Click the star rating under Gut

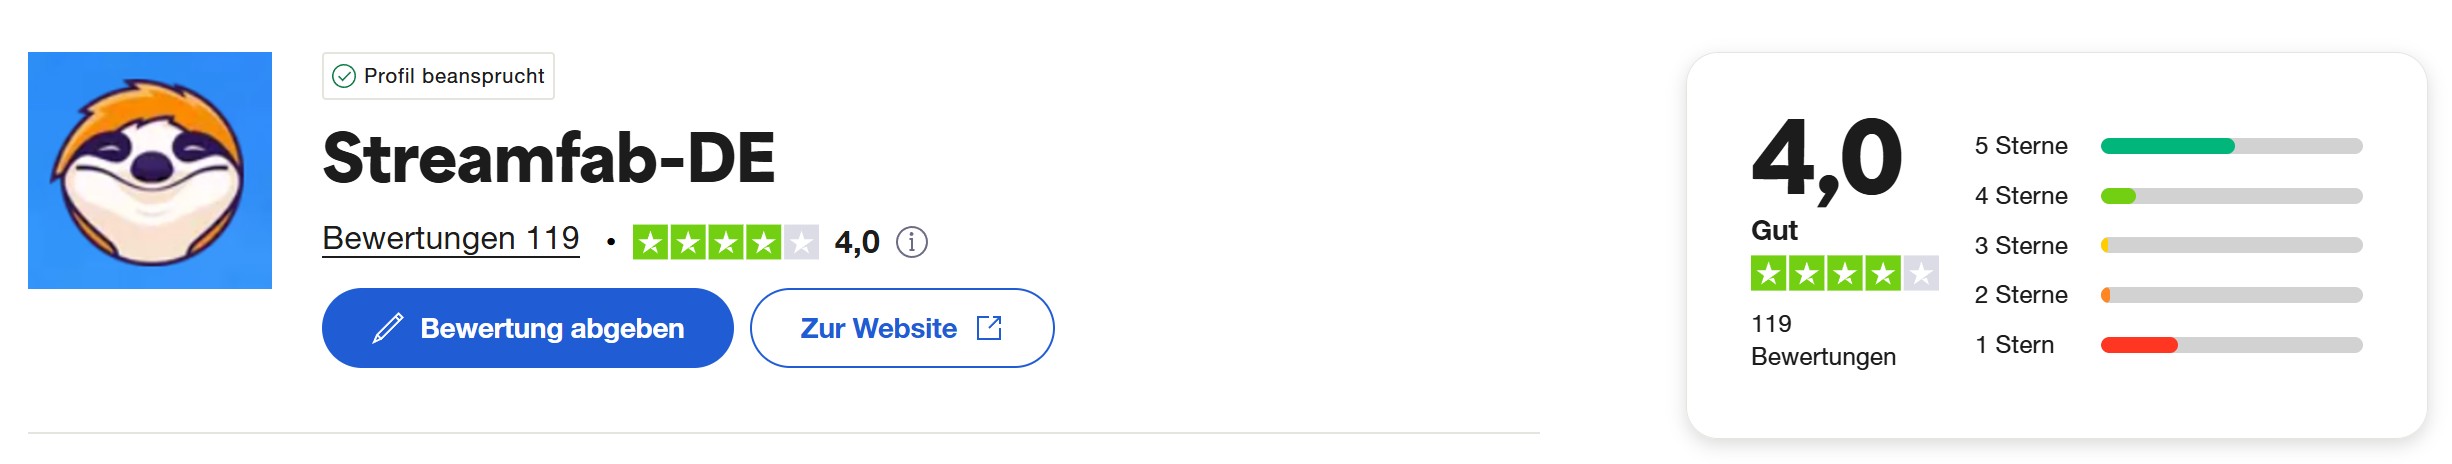pos(1845,273)
